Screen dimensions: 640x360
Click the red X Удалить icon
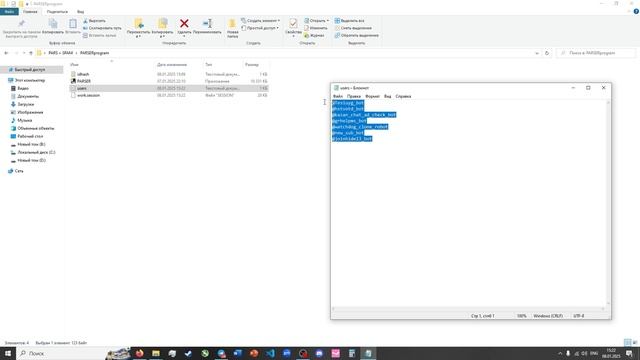pos(184,24)
